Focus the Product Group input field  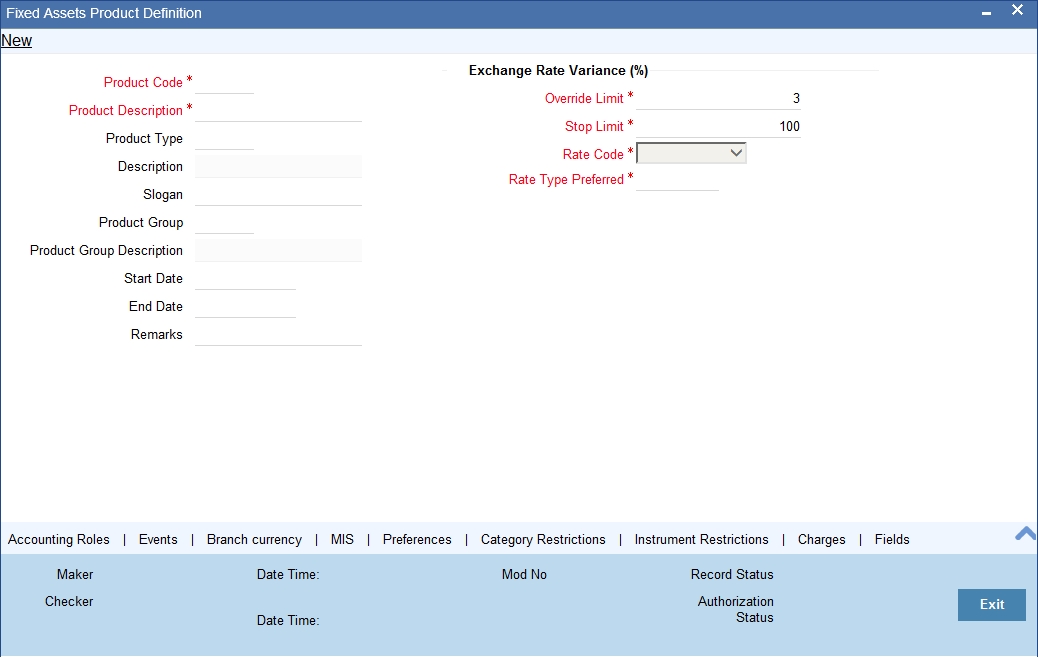pyautogui.click(x=224, y=222)
